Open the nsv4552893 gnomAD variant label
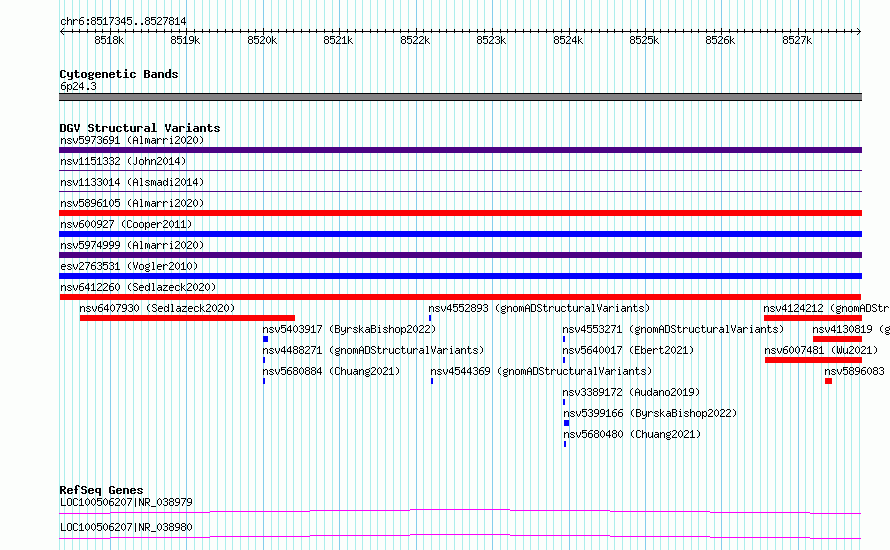The image size is (890, 550). click(539, 308)
